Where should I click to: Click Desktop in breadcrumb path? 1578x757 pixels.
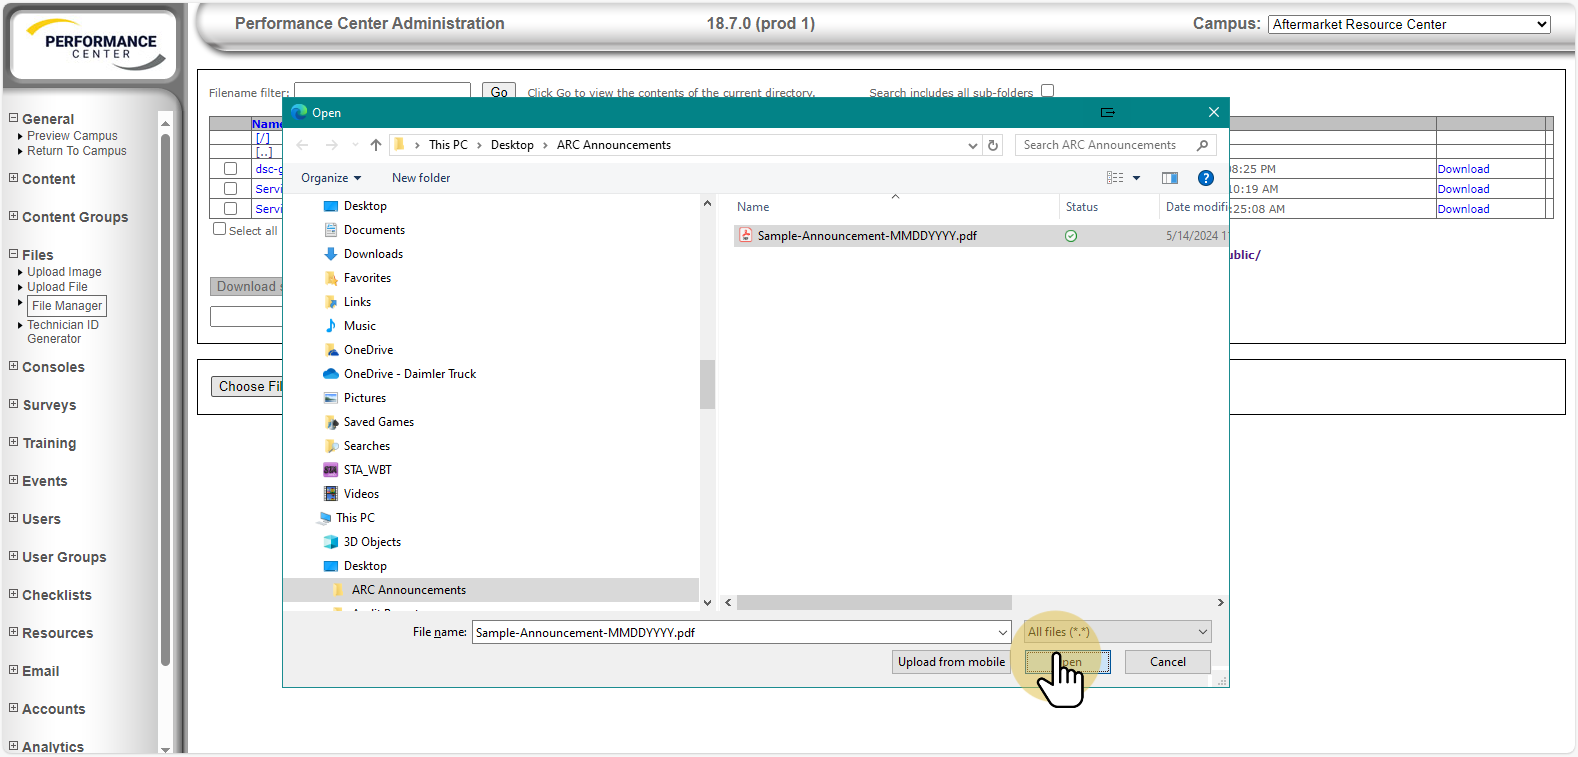coord(512,145)
